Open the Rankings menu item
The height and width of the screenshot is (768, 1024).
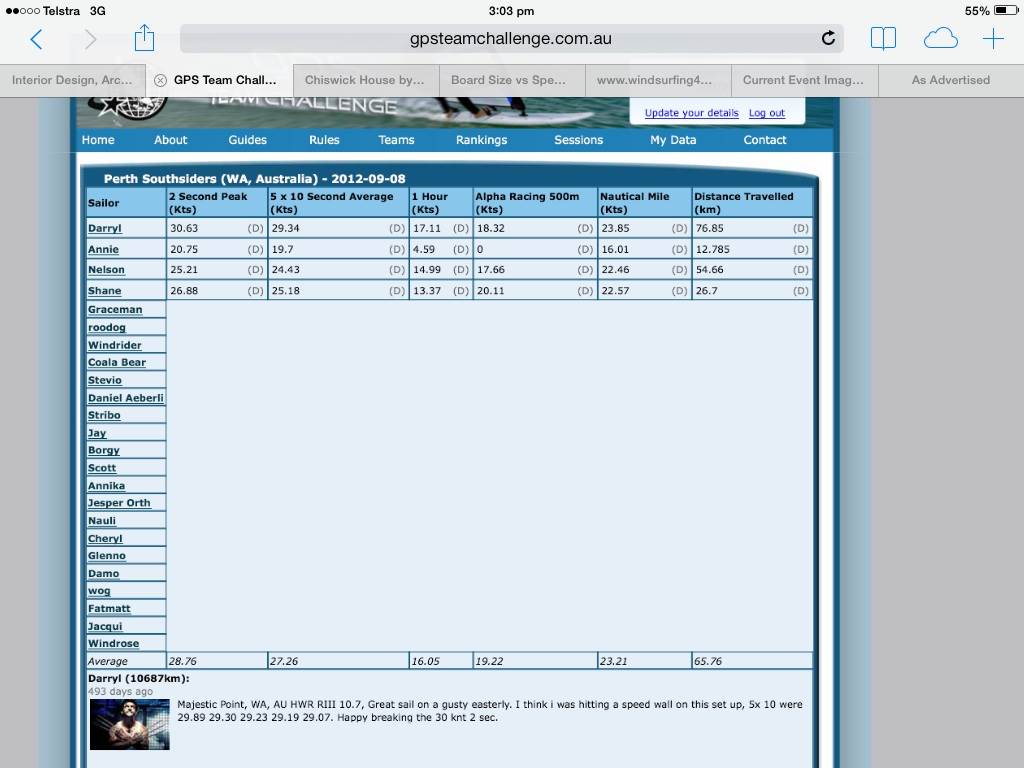(481, 140)
